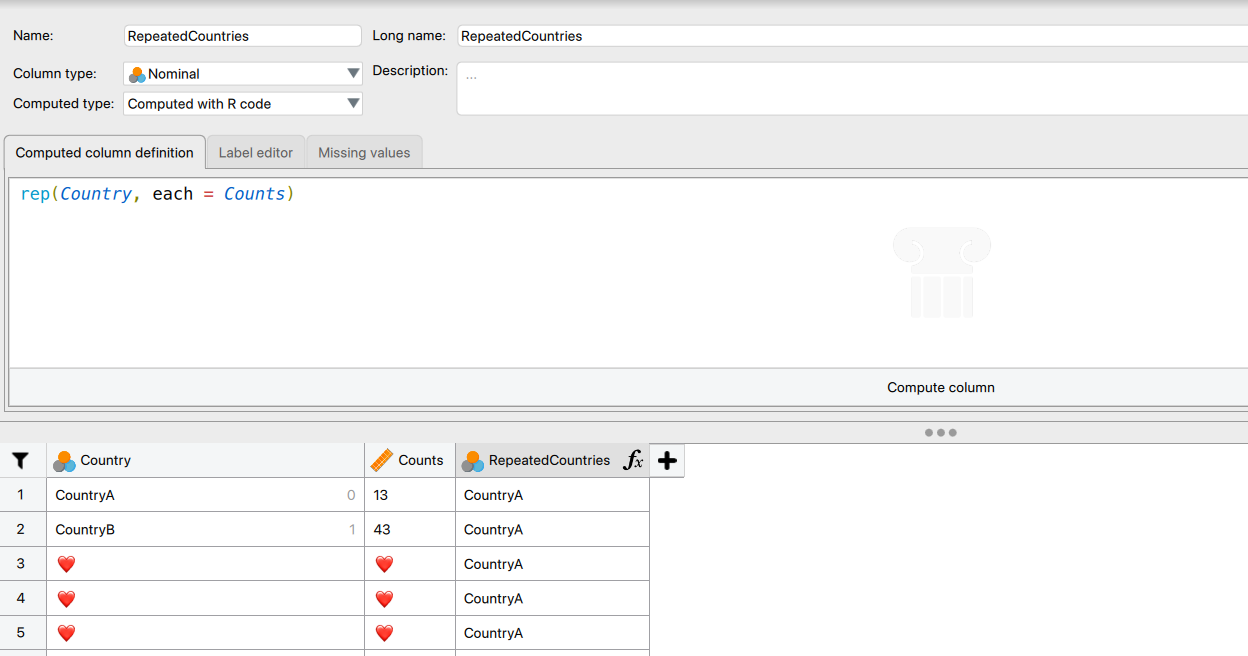Switch to the Label editor tab
Viewport: 1248px width, 656px height.
tap(256, 153)
